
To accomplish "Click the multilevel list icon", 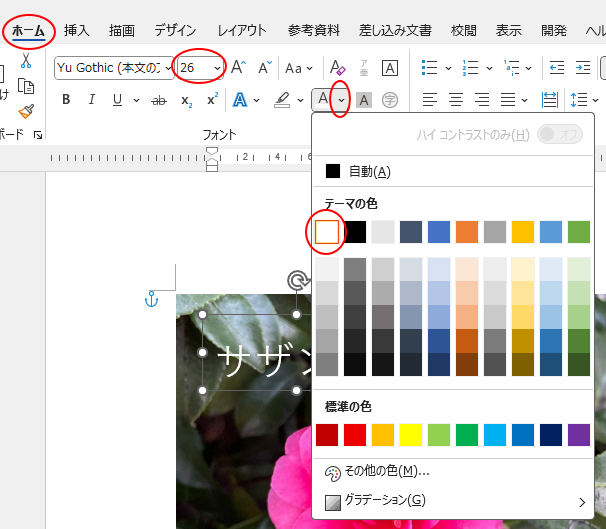I will tap(511, 68).
